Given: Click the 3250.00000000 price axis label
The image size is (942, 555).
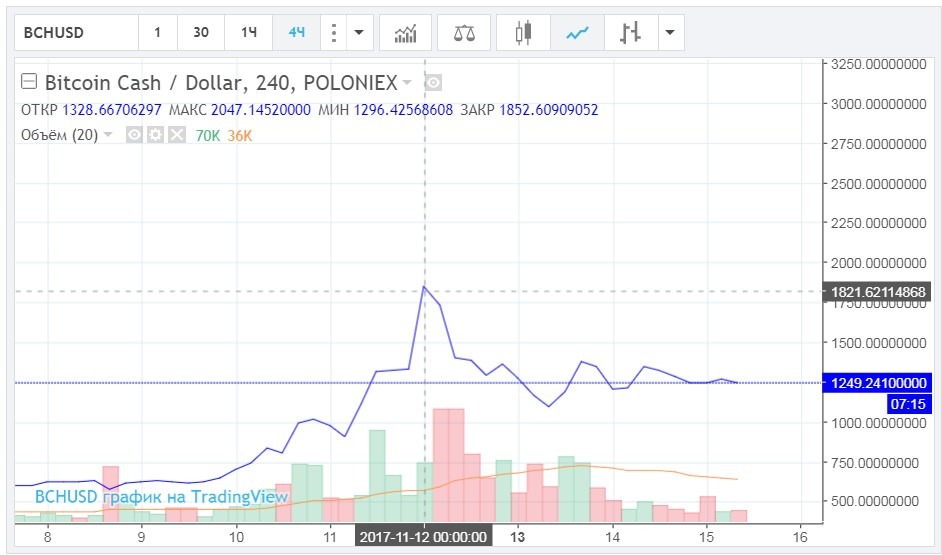Looking at the screenshot, I should pyautogui.click(x=878, y=64).
